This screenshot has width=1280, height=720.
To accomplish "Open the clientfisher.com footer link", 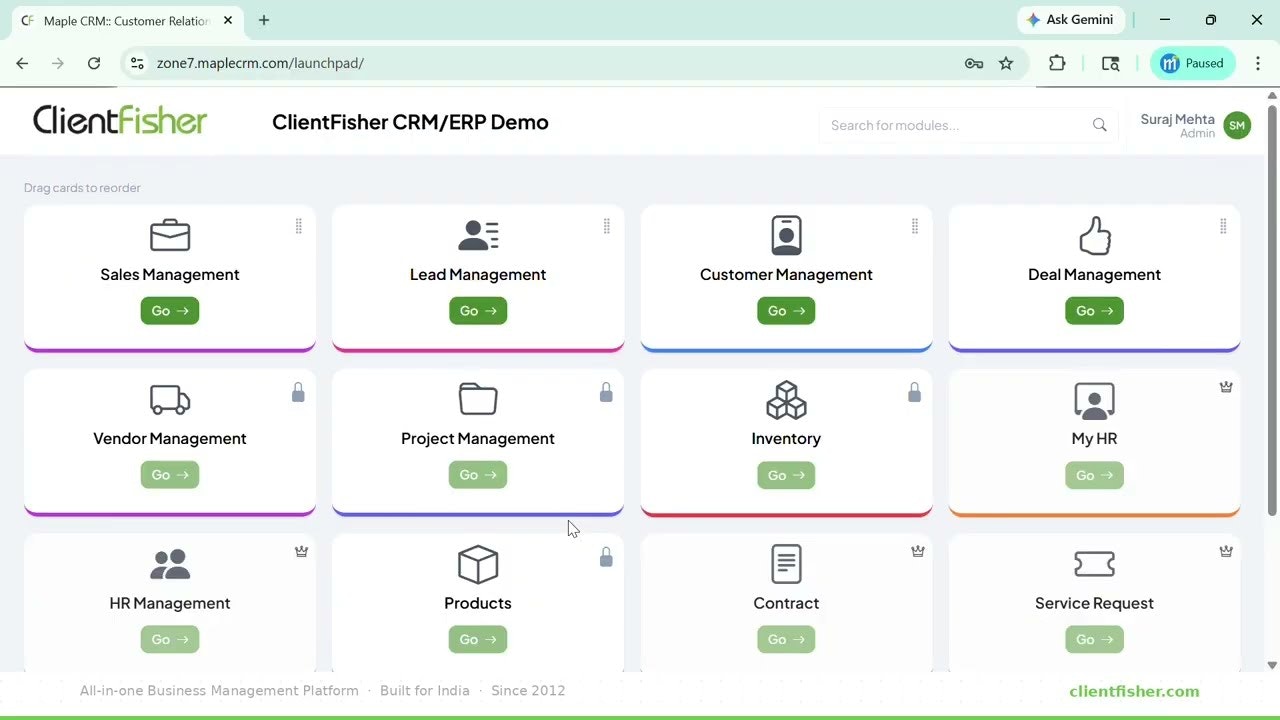I will point(1134,691).
